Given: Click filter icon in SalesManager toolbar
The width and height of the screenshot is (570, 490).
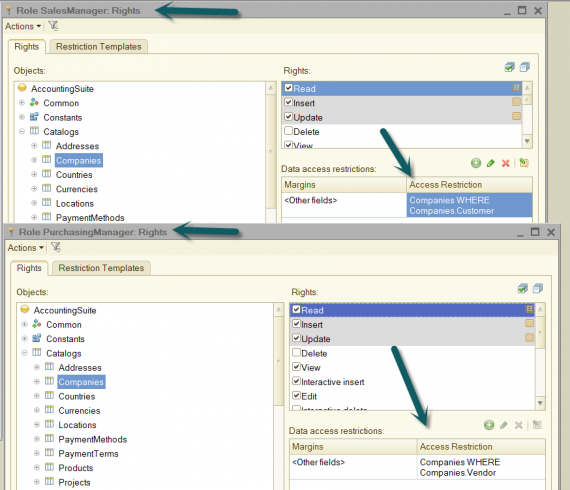Looking at the screenshot, I should point(53,26).
